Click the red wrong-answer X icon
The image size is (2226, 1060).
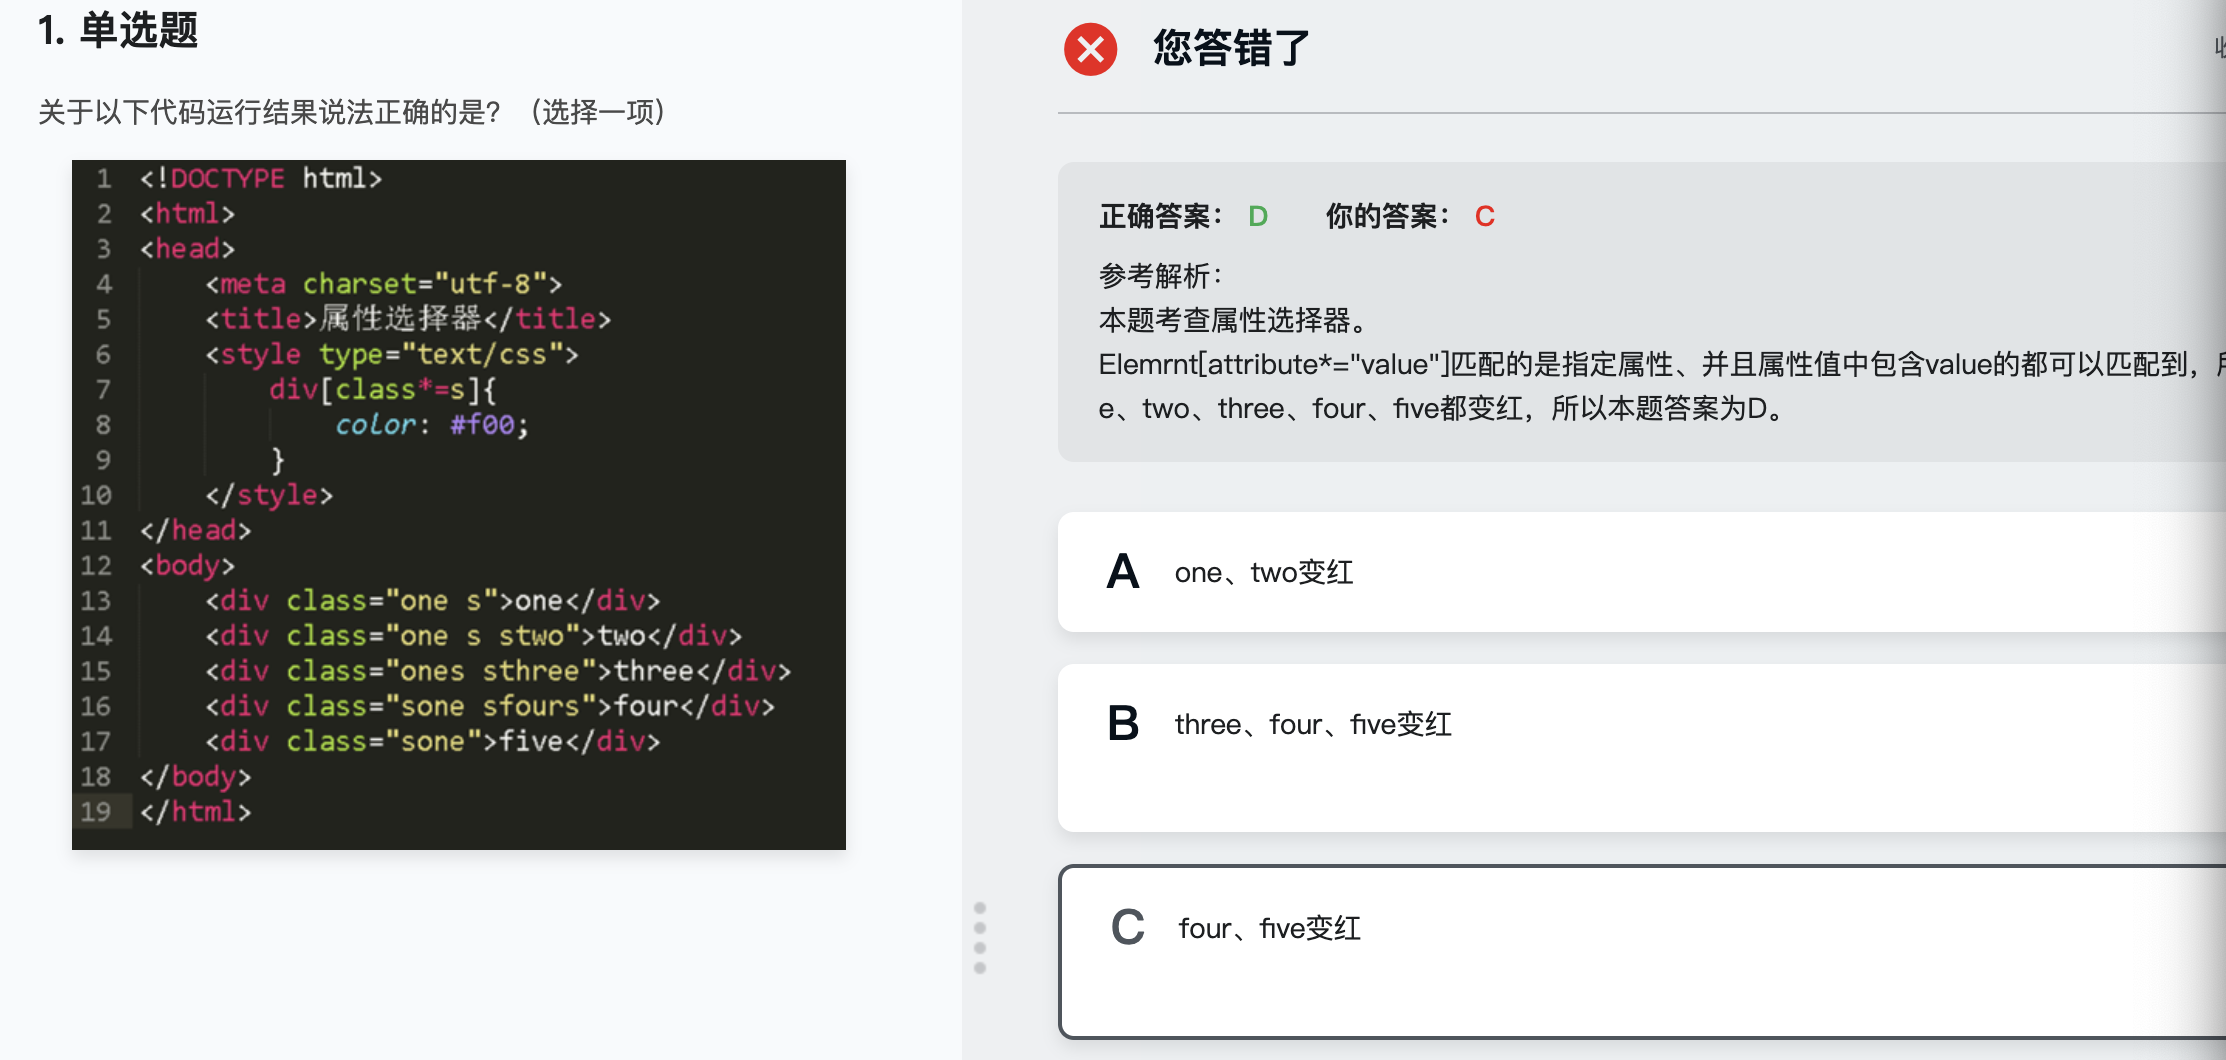point(1090,49)
